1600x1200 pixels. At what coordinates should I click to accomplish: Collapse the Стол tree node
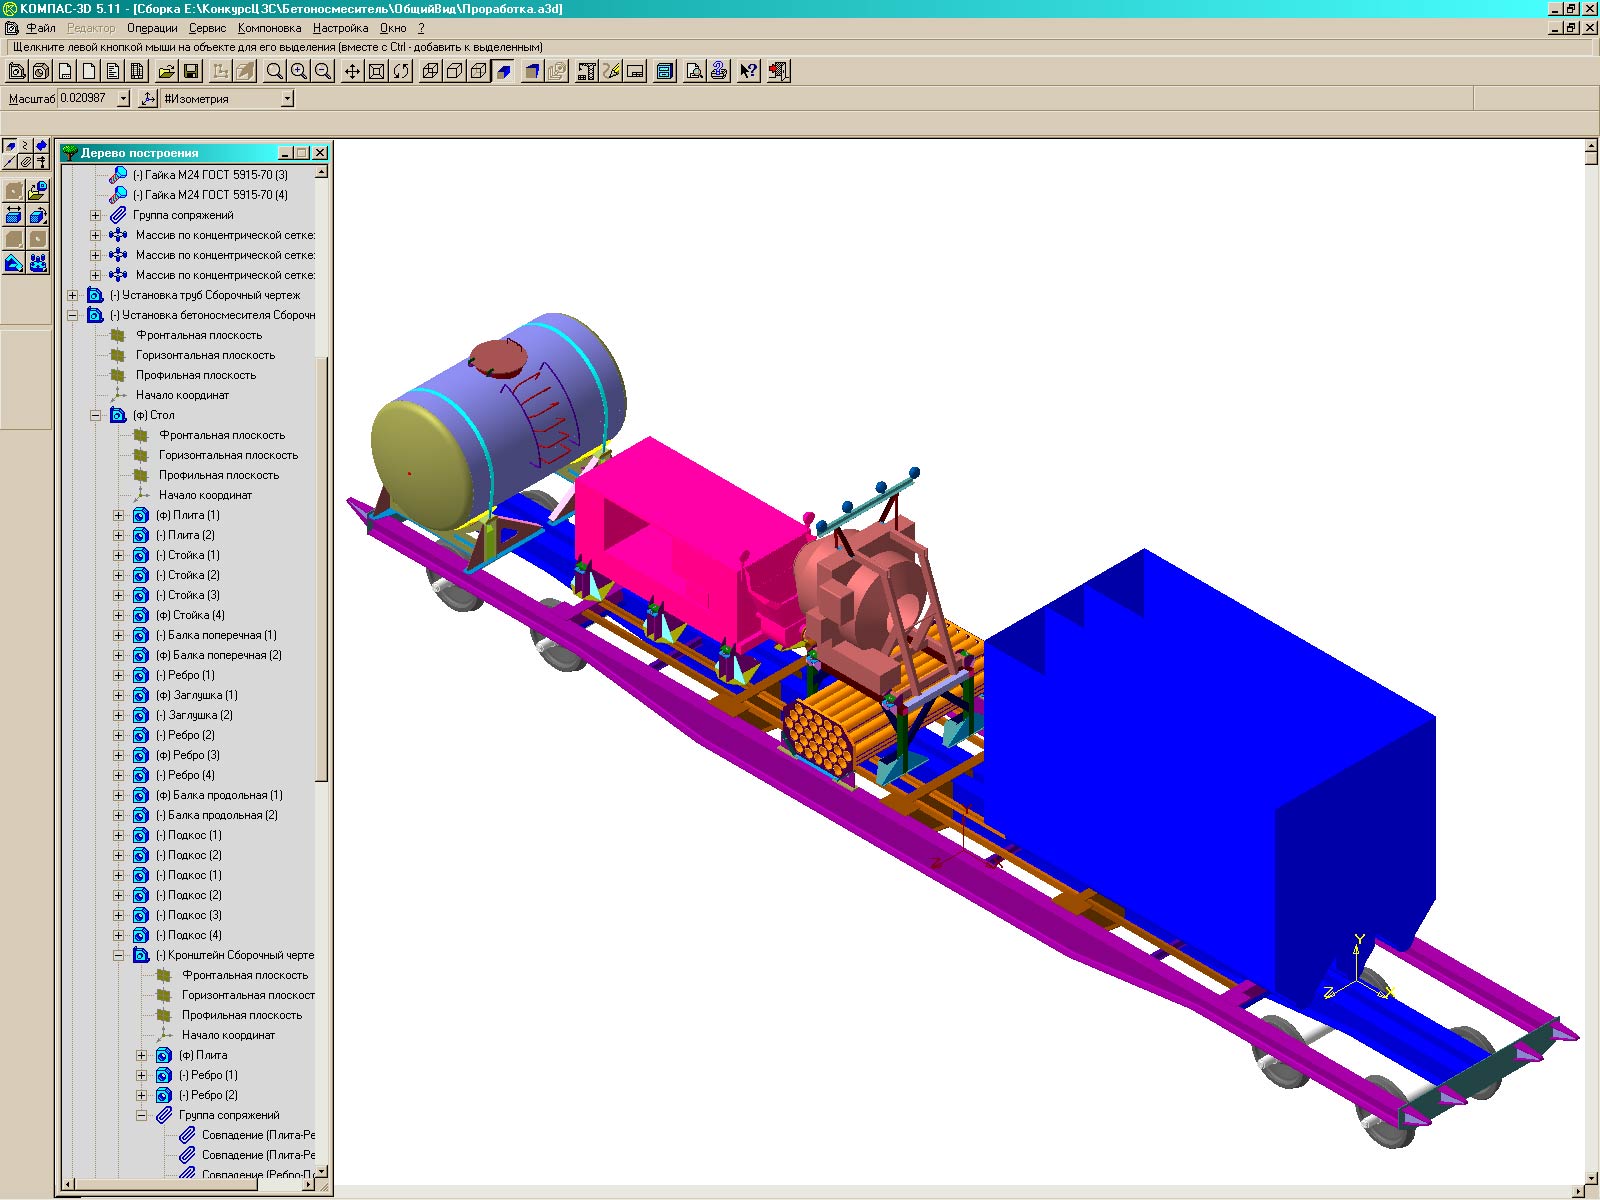pyautogui.click(x=96, y=415)
